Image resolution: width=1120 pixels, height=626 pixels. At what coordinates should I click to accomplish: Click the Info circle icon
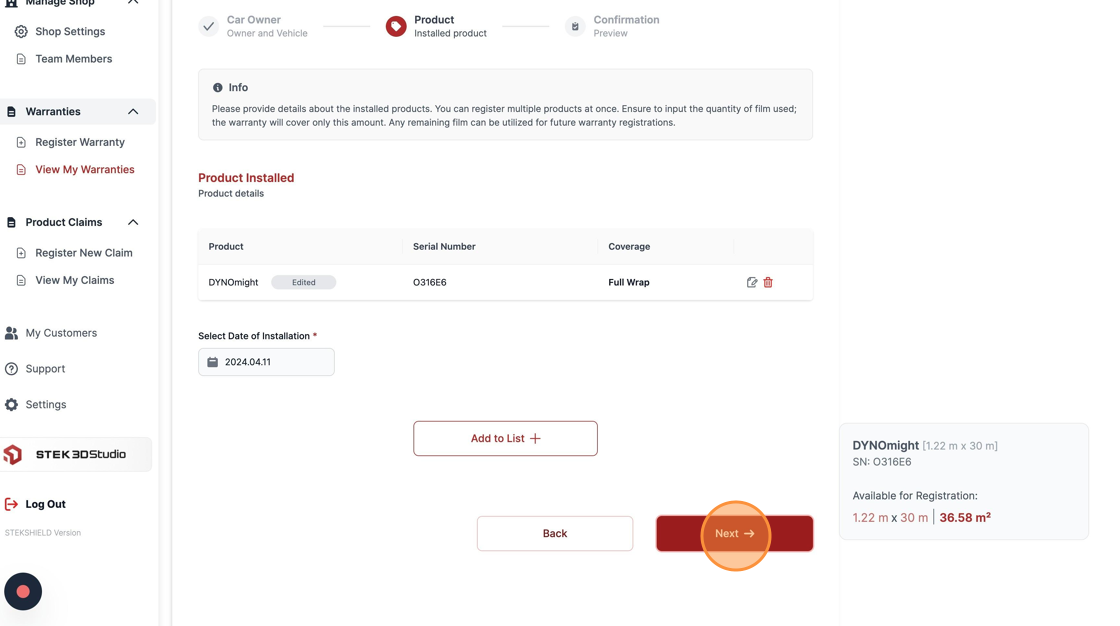(x=217, y=87)
